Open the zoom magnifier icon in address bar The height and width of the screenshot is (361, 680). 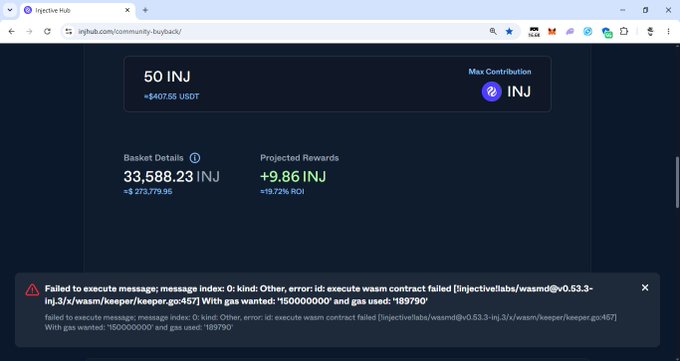[493, 31]
